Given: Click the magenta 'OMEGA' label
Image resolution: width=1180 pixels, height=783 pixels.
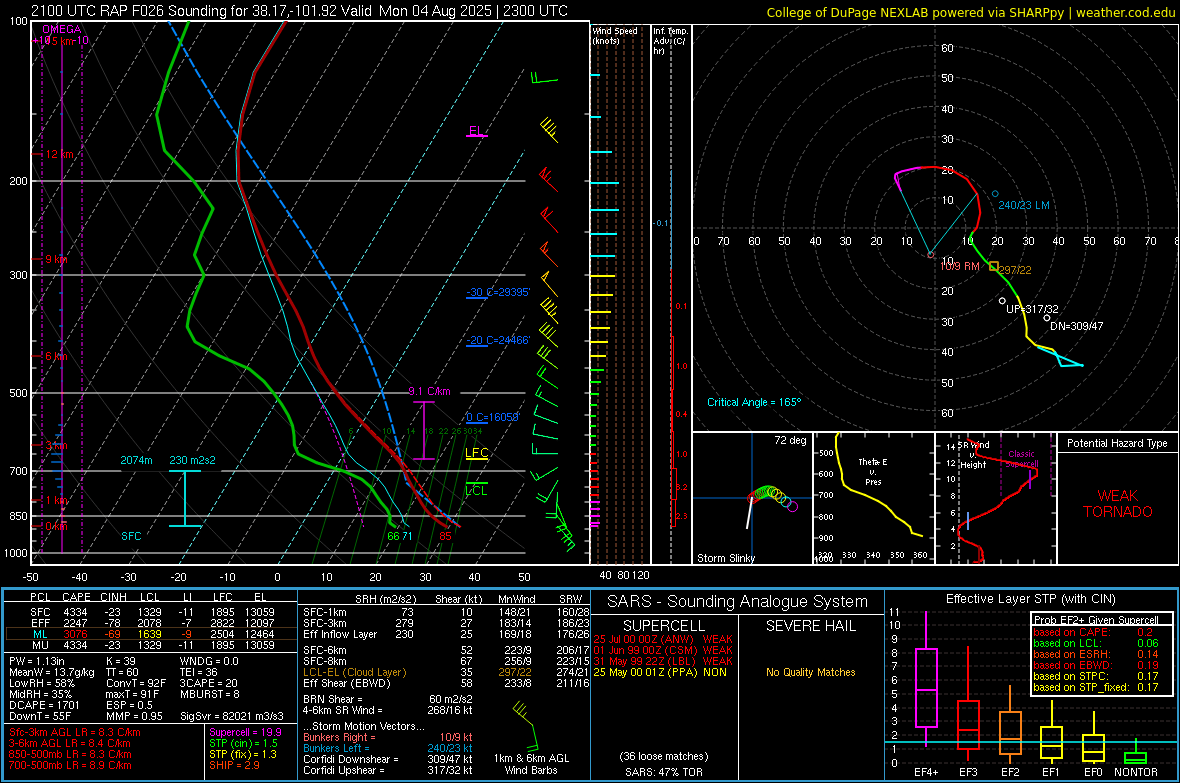Looking at the screenshot, I should coord(62,29).
